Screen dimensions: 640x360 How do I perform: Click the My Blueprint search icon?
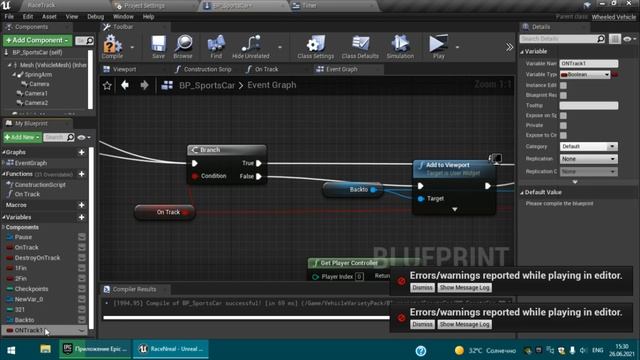(70, 137)
